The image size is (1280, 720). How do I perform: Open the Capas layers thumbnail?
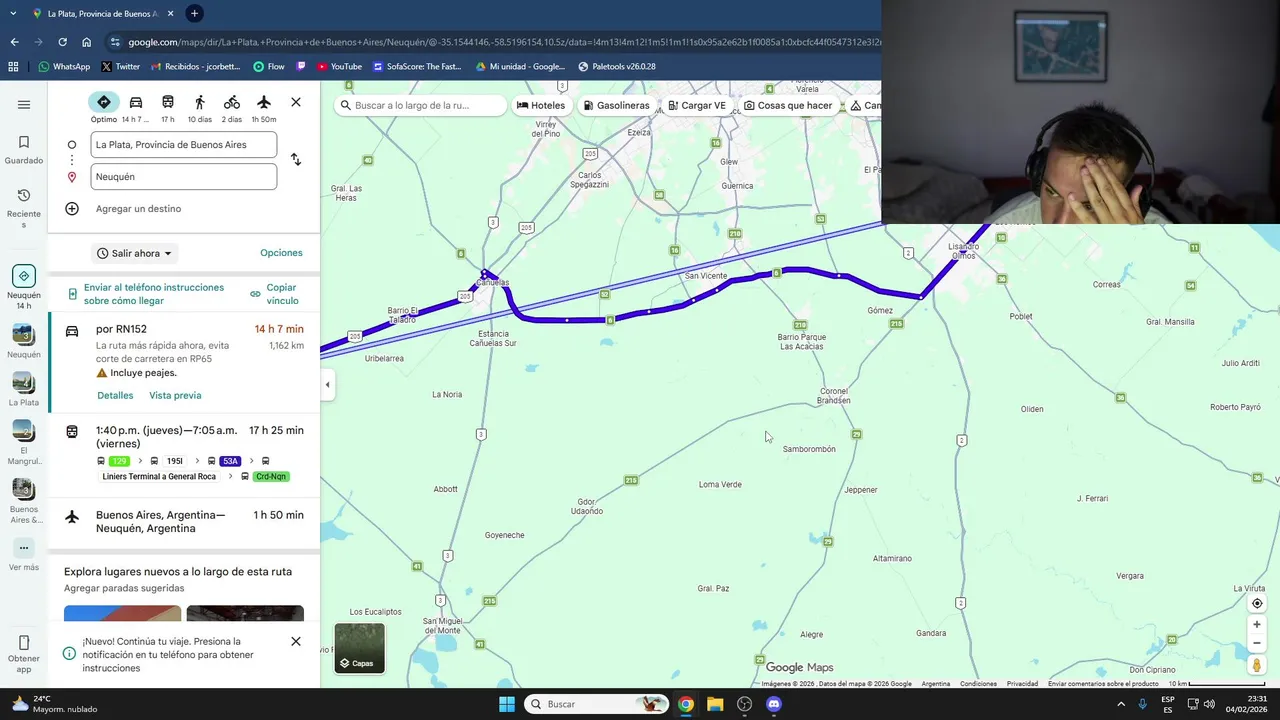(359, 648)
